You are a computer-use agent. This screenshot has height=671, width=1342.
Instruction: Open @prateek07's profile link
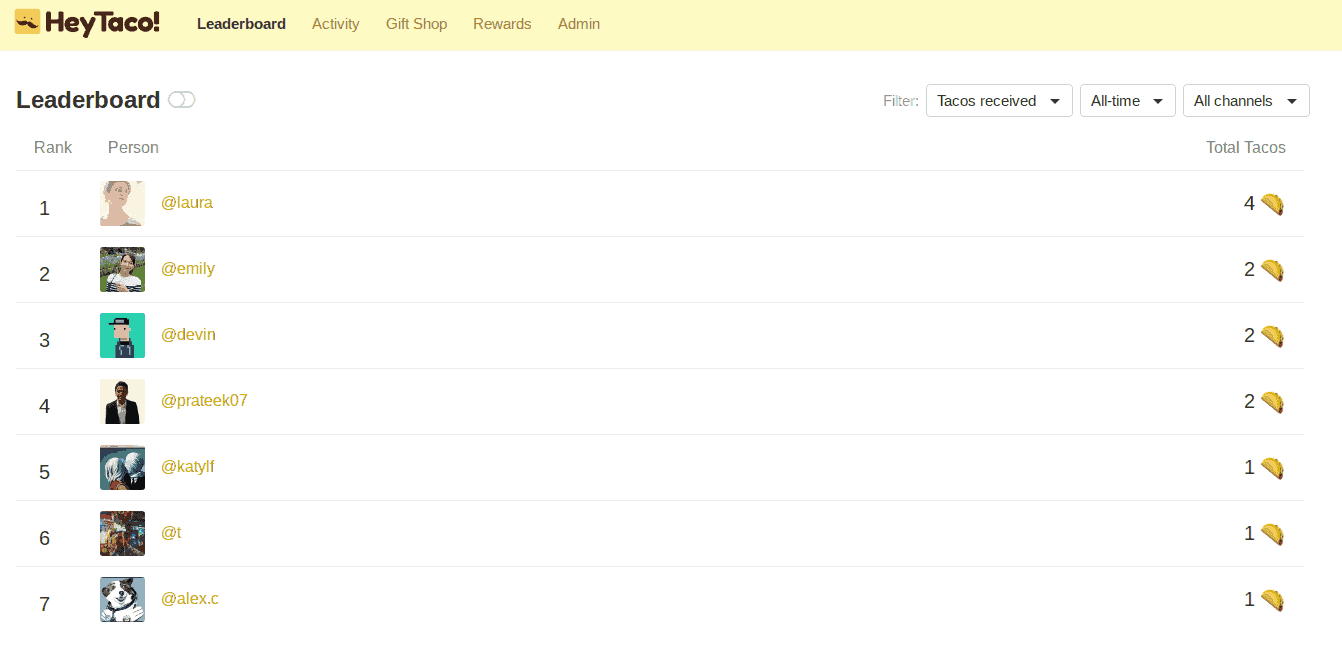pos(204,401)
